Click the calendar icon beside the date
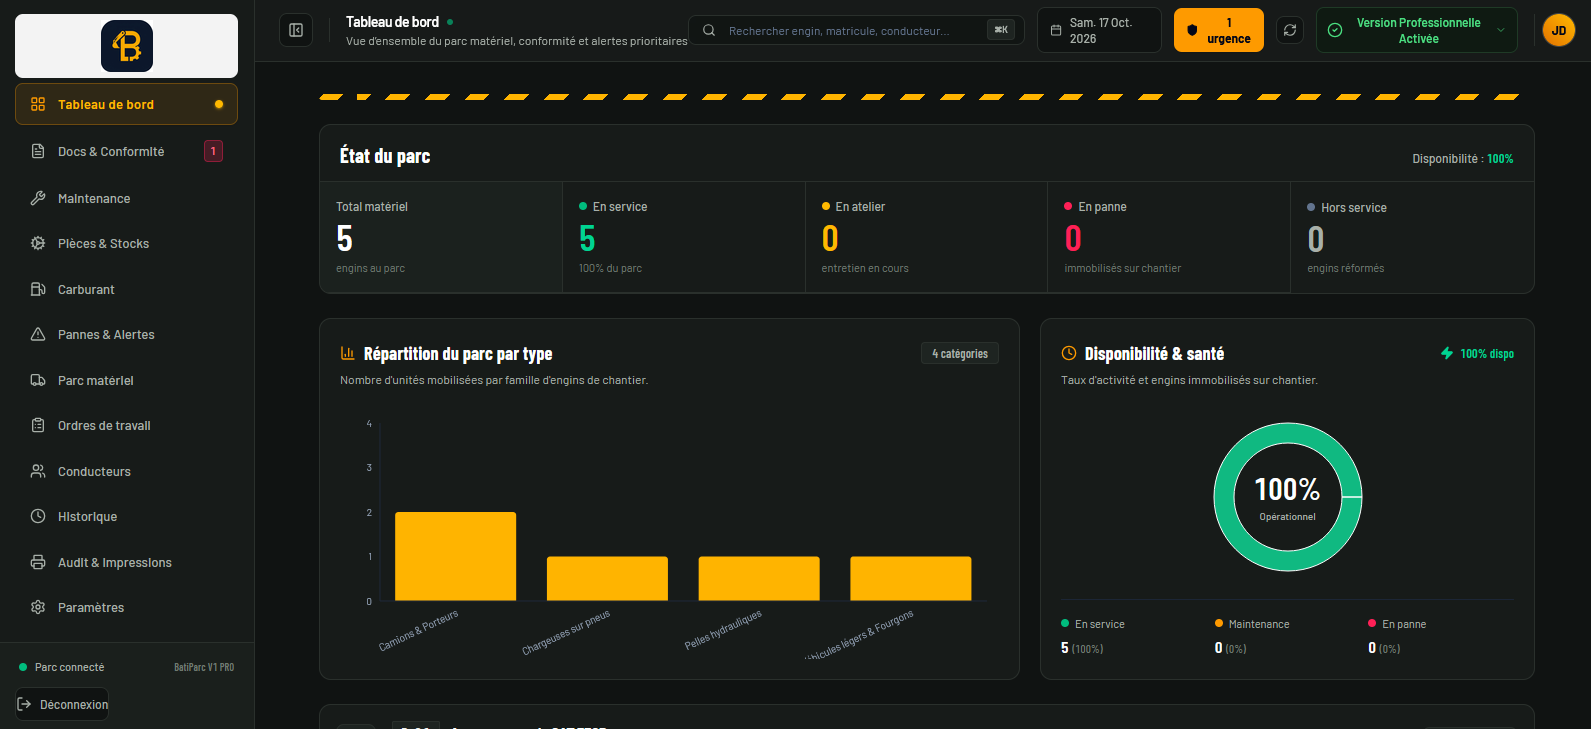This screenshot has width=1591, height=729. pos(1056,30)
